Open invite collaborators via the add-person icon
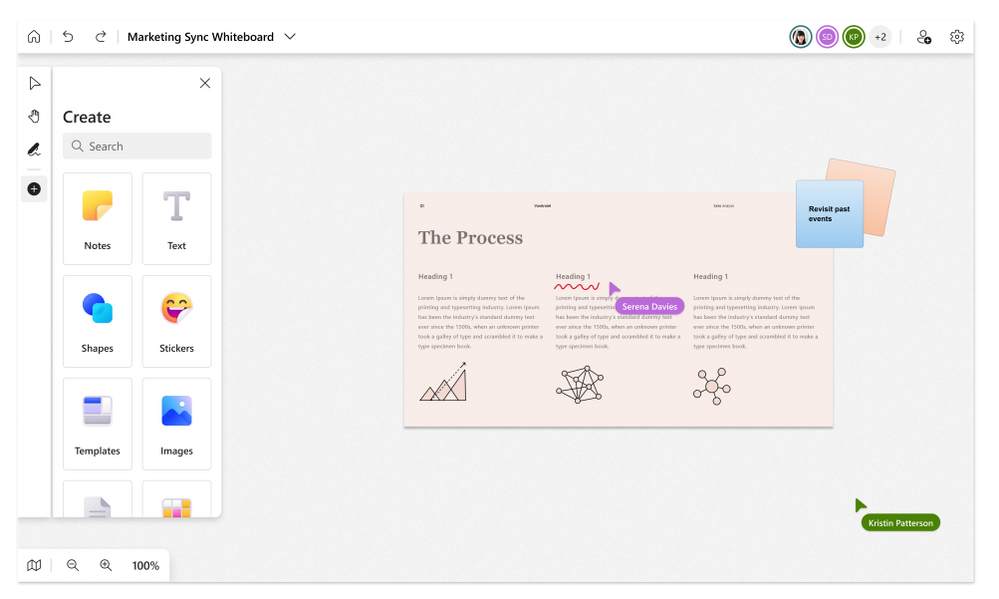Image resolution: width=999 pixels, height=599 pixels. pyautogui.click(x=923, y=36)
